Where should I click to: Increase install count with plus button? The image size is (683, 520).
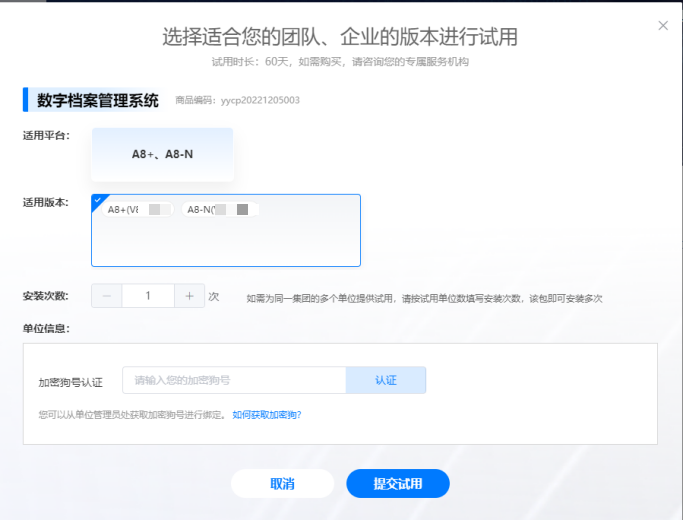click(189, 296)
